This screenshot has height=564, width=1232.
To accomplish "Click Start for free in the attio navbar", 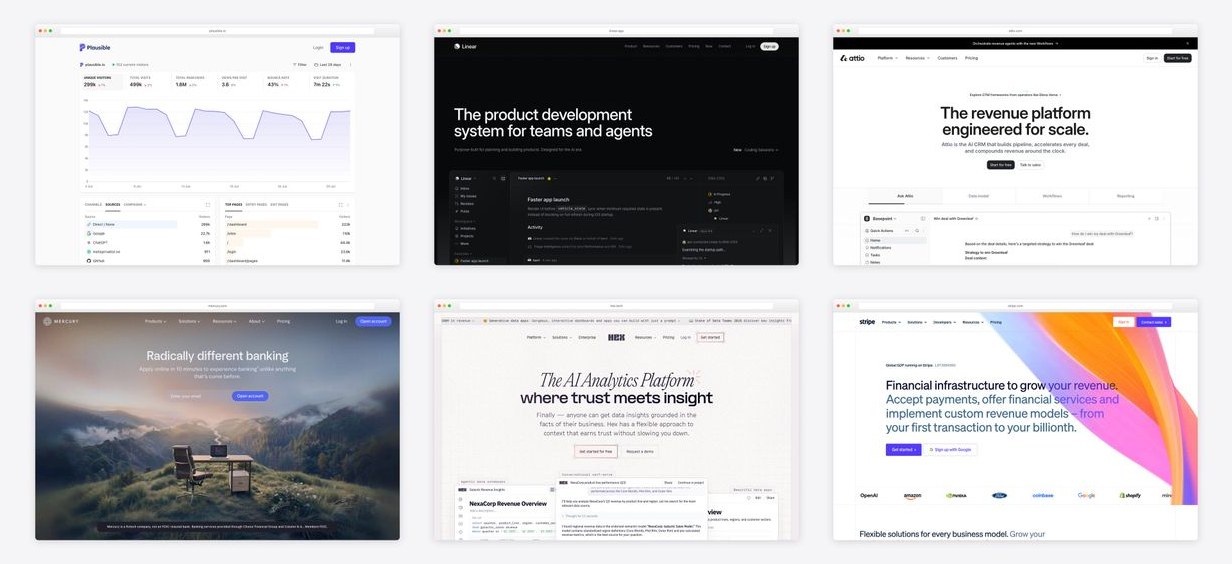I will click(x=1177, y=58).
